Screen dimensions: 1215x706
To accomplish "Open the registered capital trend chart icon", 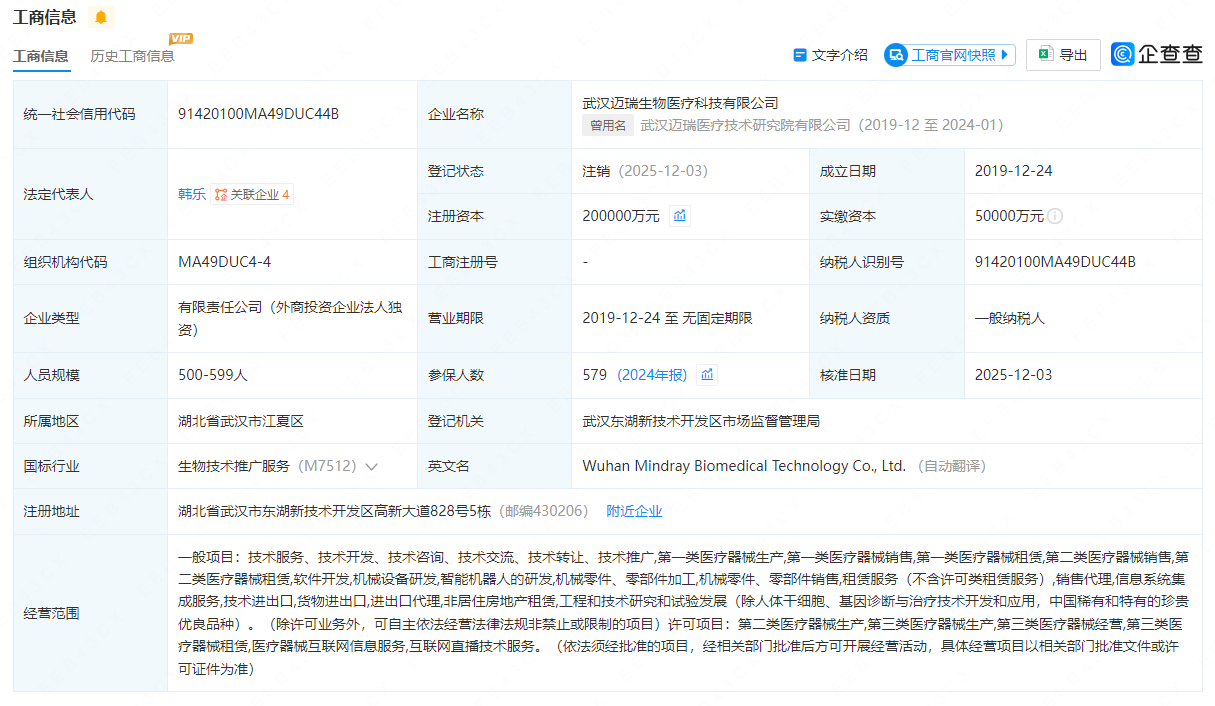I will [679, 215].
